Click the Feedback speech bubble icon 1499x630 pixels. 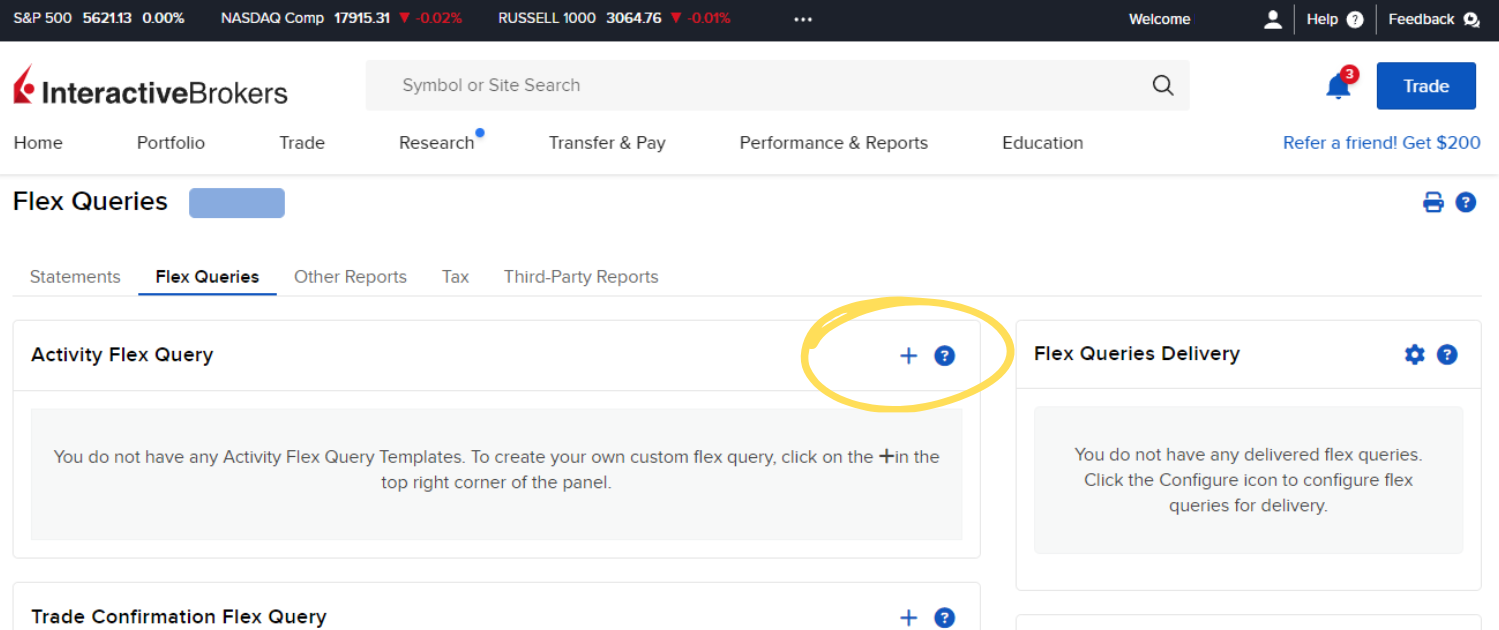1471,19
